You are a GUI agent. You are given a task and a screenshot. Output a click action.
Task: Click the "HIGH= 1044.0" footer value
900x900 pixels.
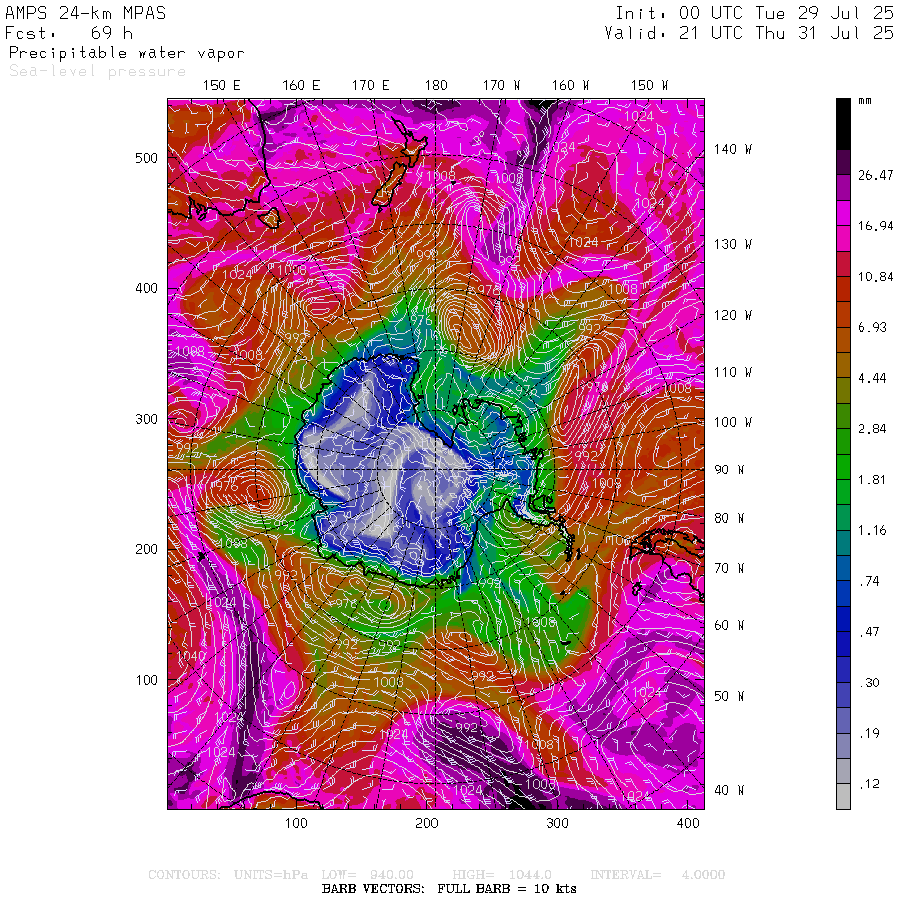coord(502,875)
